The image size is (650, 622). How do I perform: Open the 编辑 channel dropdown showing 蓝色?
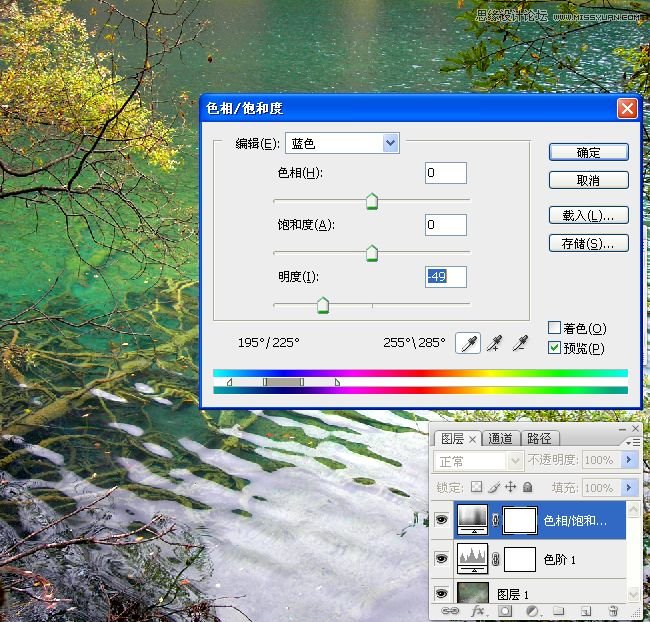[x=342, y=143]
